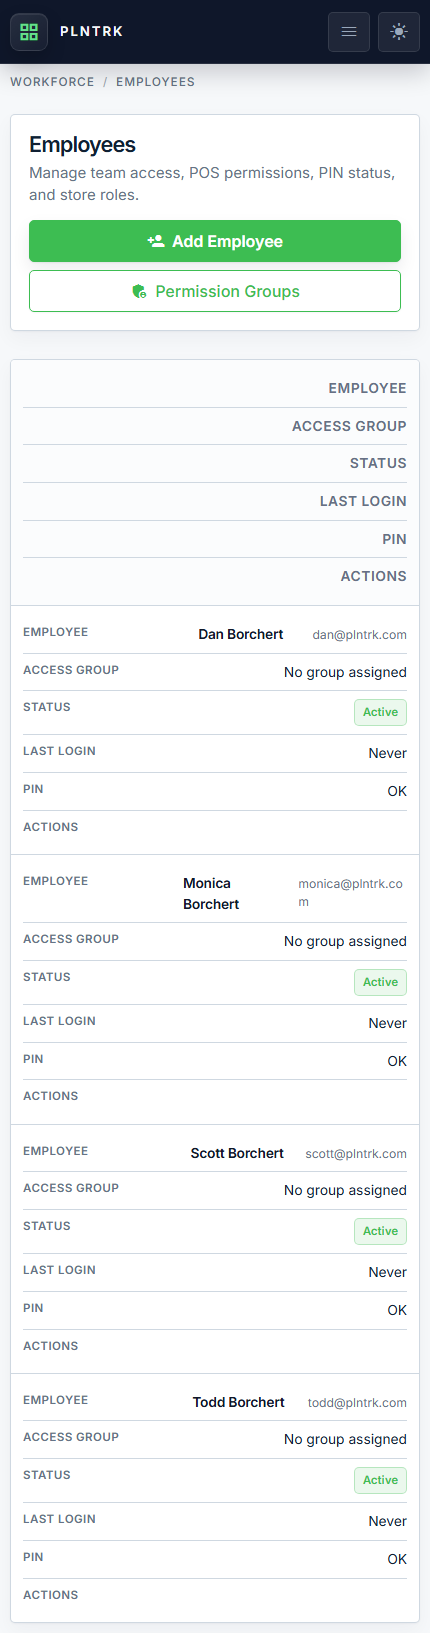Click Scott Borchert's name
This screenshot has width=430, height=1633.
point(237,1153)
